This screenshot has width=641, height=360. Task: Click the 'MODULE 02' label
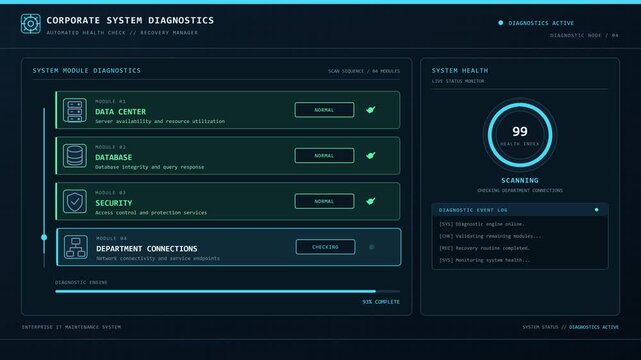(x=110, y=147)
